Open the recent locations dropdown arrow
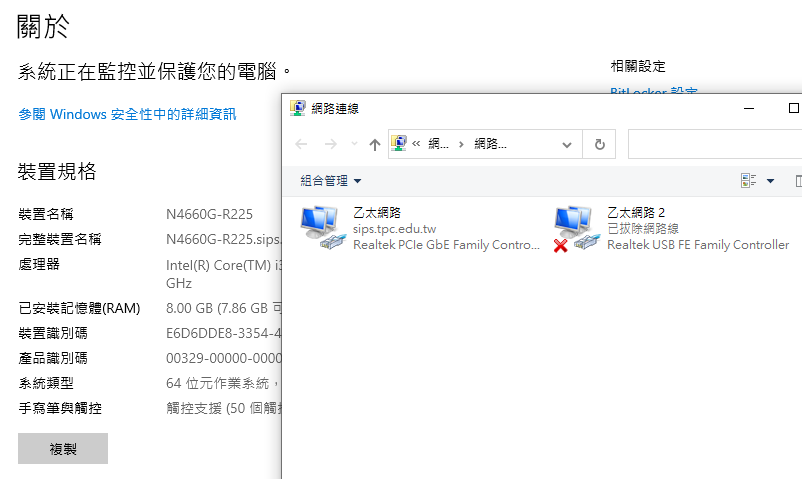The width and height of the screenshot is (802, 479). pyautogui.click(x=352, y=145)
